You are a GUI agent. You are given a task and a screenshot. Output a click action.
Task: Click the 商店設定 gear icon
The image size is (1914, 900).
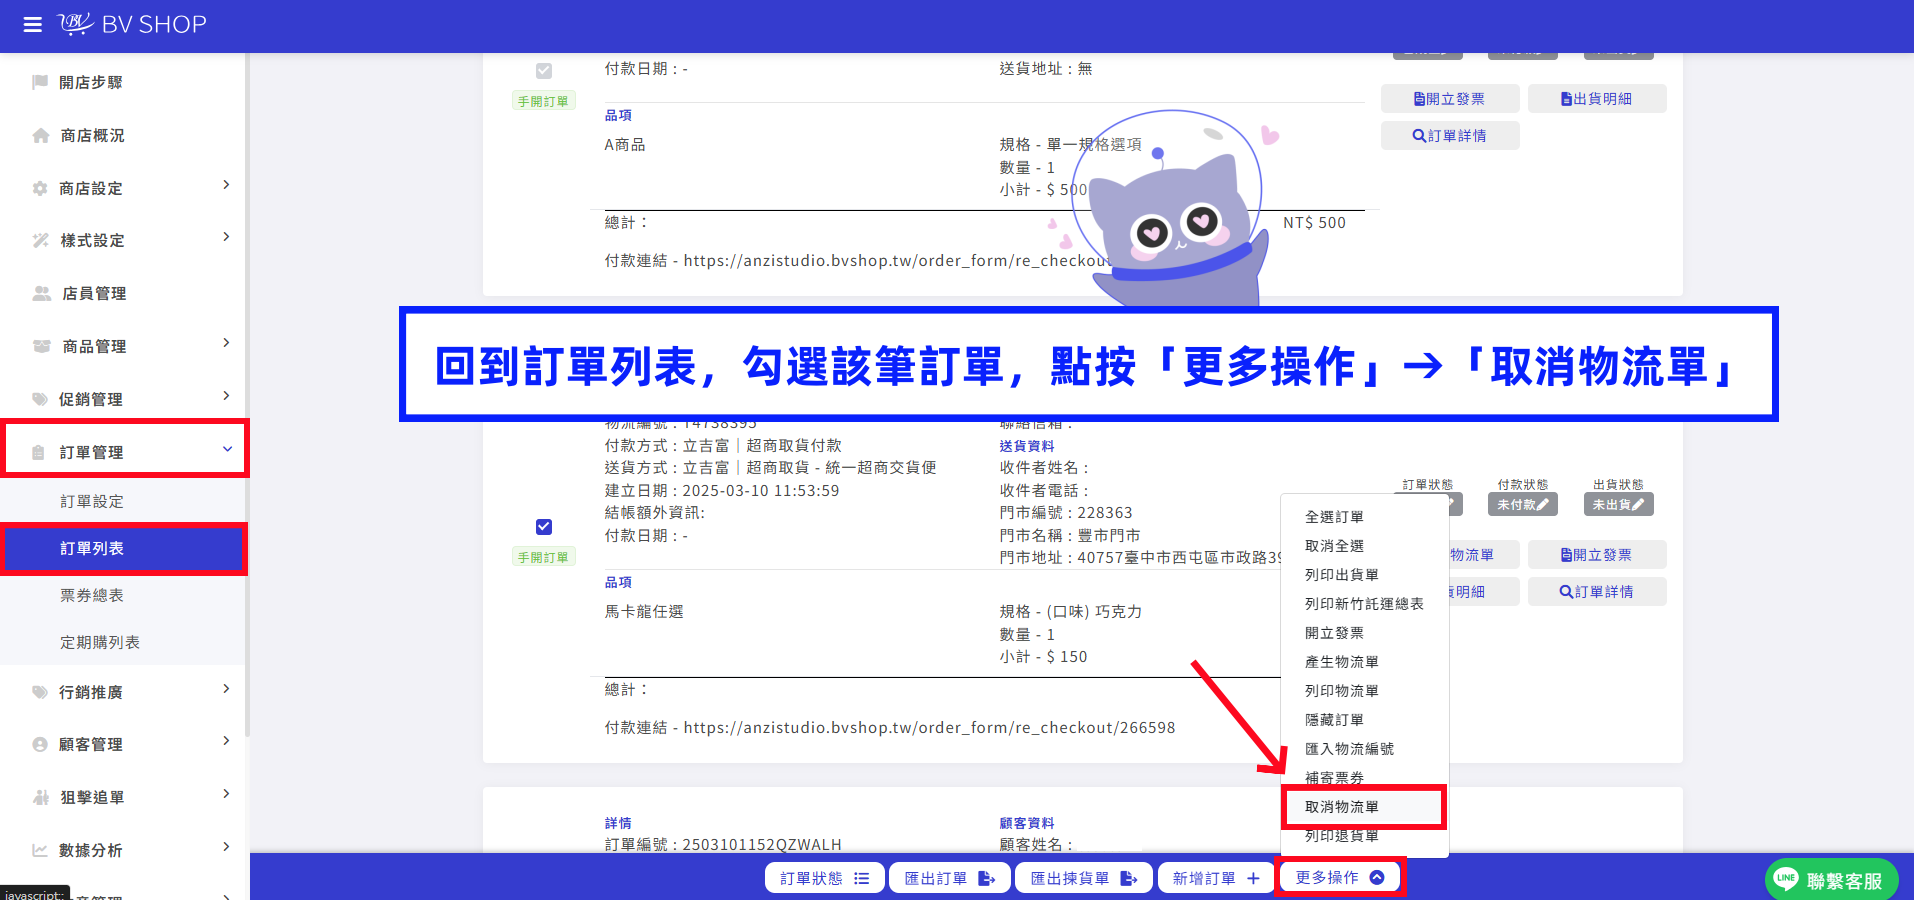tap(40, 188)
